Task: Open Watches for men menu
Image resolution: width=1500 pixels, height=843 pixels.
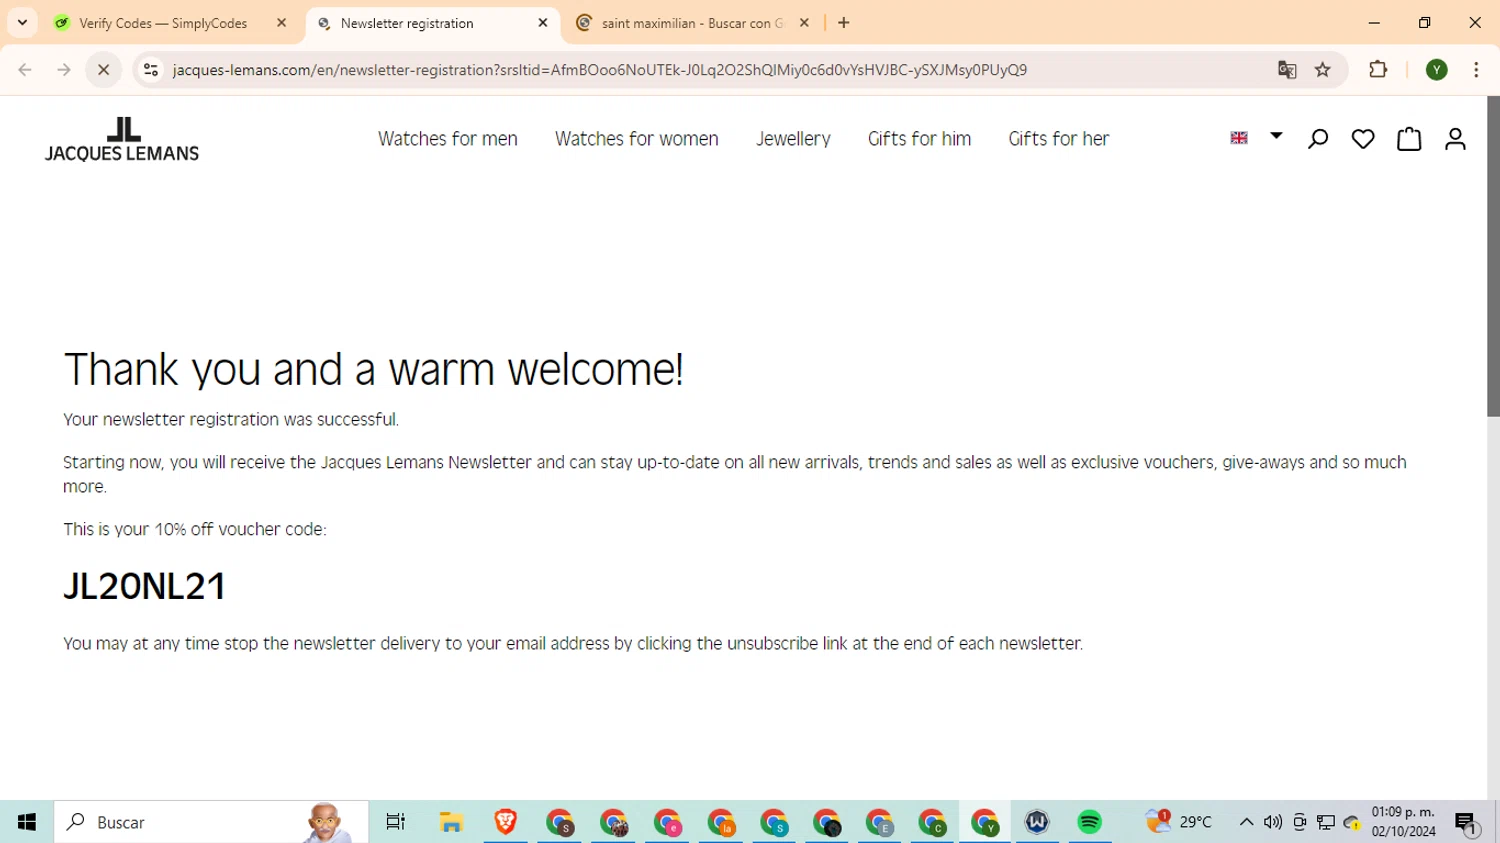Action: coord(448,139)
